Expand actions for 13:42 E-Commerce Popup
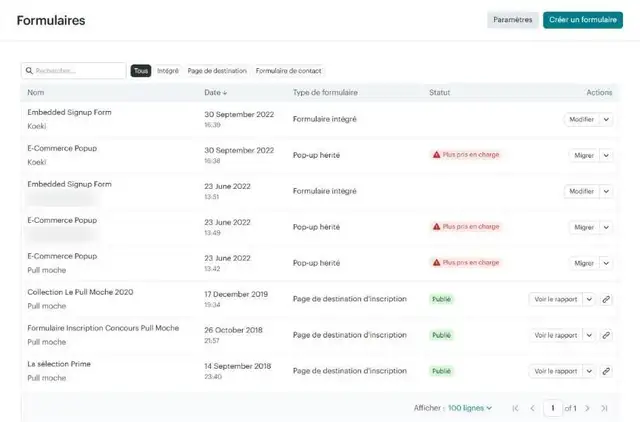 (606, 263)
